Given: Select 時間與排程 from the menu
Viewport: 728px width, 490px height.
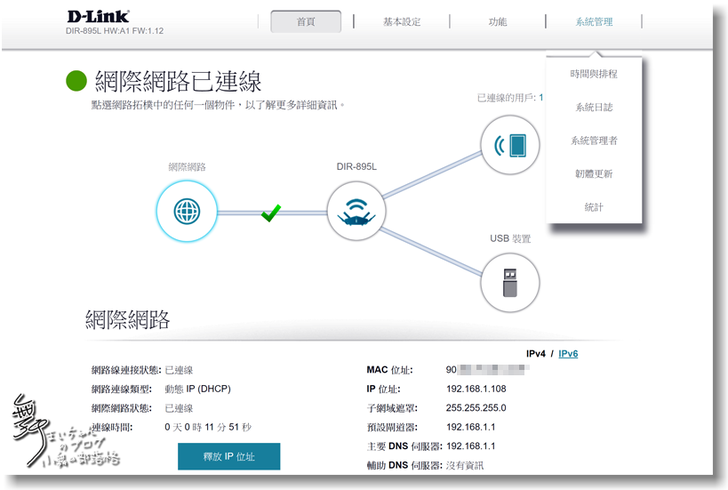Looking at the screenshot, I should (594, 74).
